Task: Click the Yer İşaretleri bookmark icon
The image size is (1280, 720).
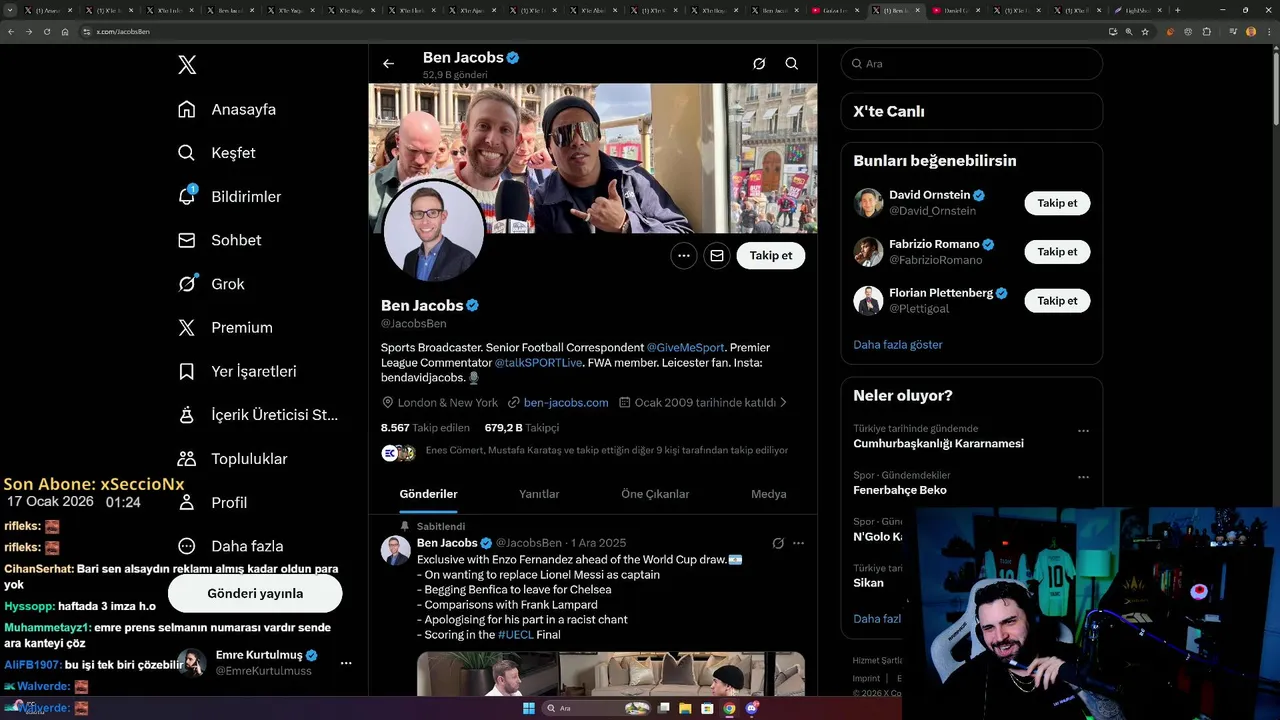Action: point(187,371)
